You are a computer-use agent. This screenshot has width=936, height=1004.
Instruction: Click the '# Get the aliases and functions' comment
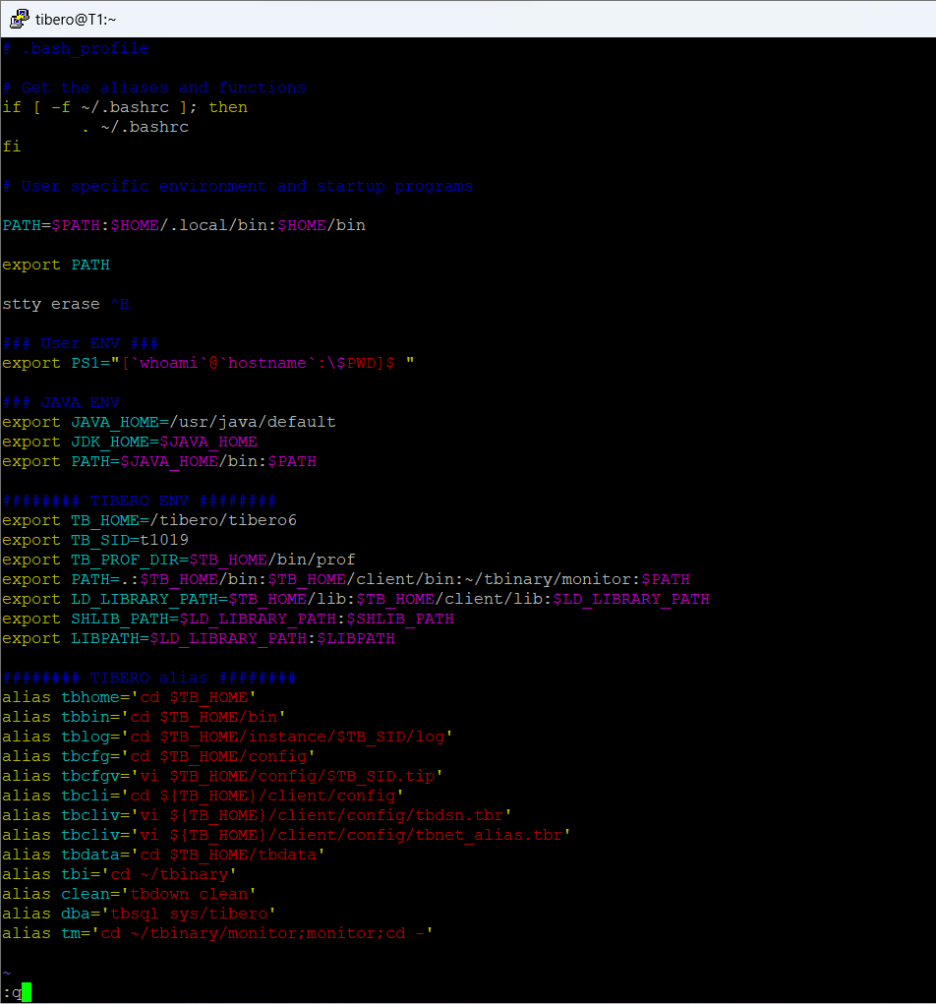click(154, 88)
